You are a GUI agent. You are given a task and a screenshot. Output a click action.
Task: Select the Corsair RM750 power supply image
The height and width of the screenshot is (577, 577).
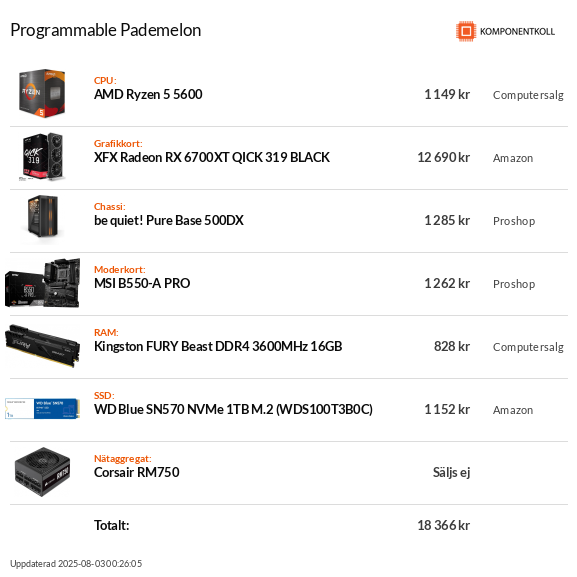click(42, 472)
